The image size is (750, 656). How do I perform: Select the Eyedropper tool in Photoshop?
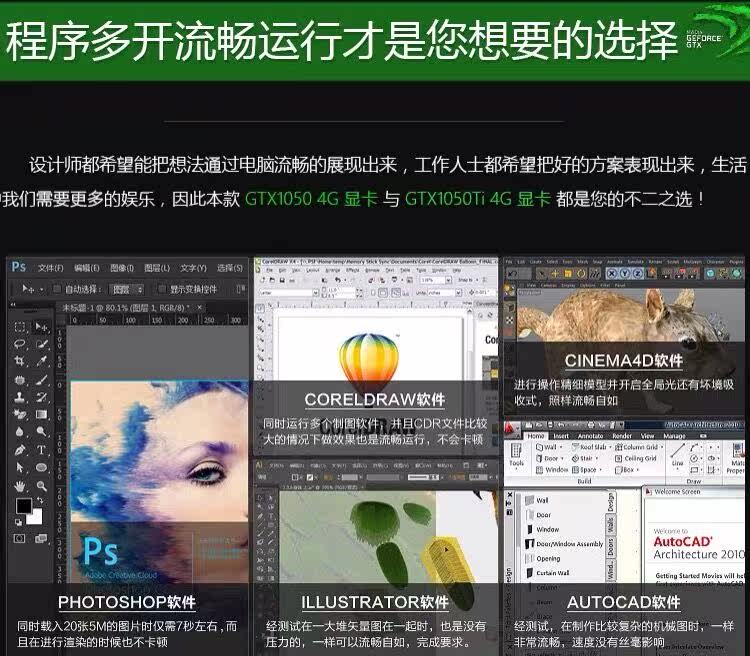[x=42, y=361]
